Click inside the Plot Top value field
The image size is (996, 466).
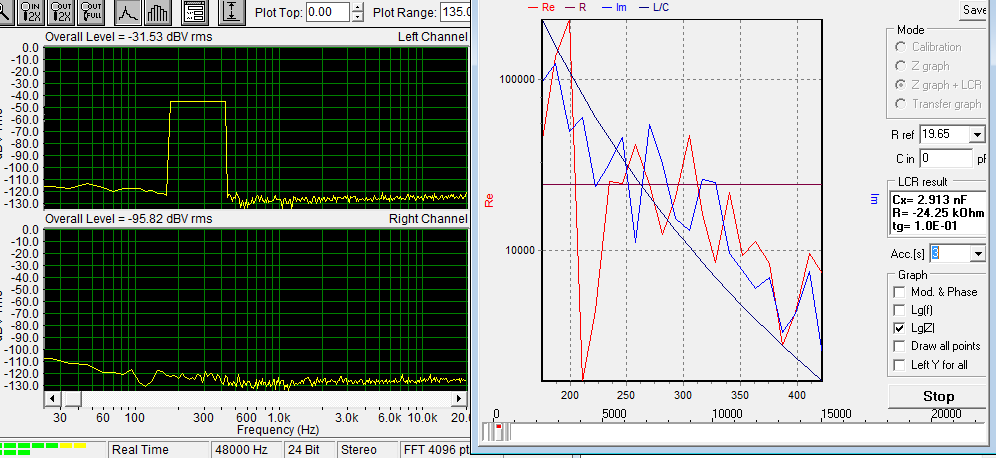(x=328, y=12)
